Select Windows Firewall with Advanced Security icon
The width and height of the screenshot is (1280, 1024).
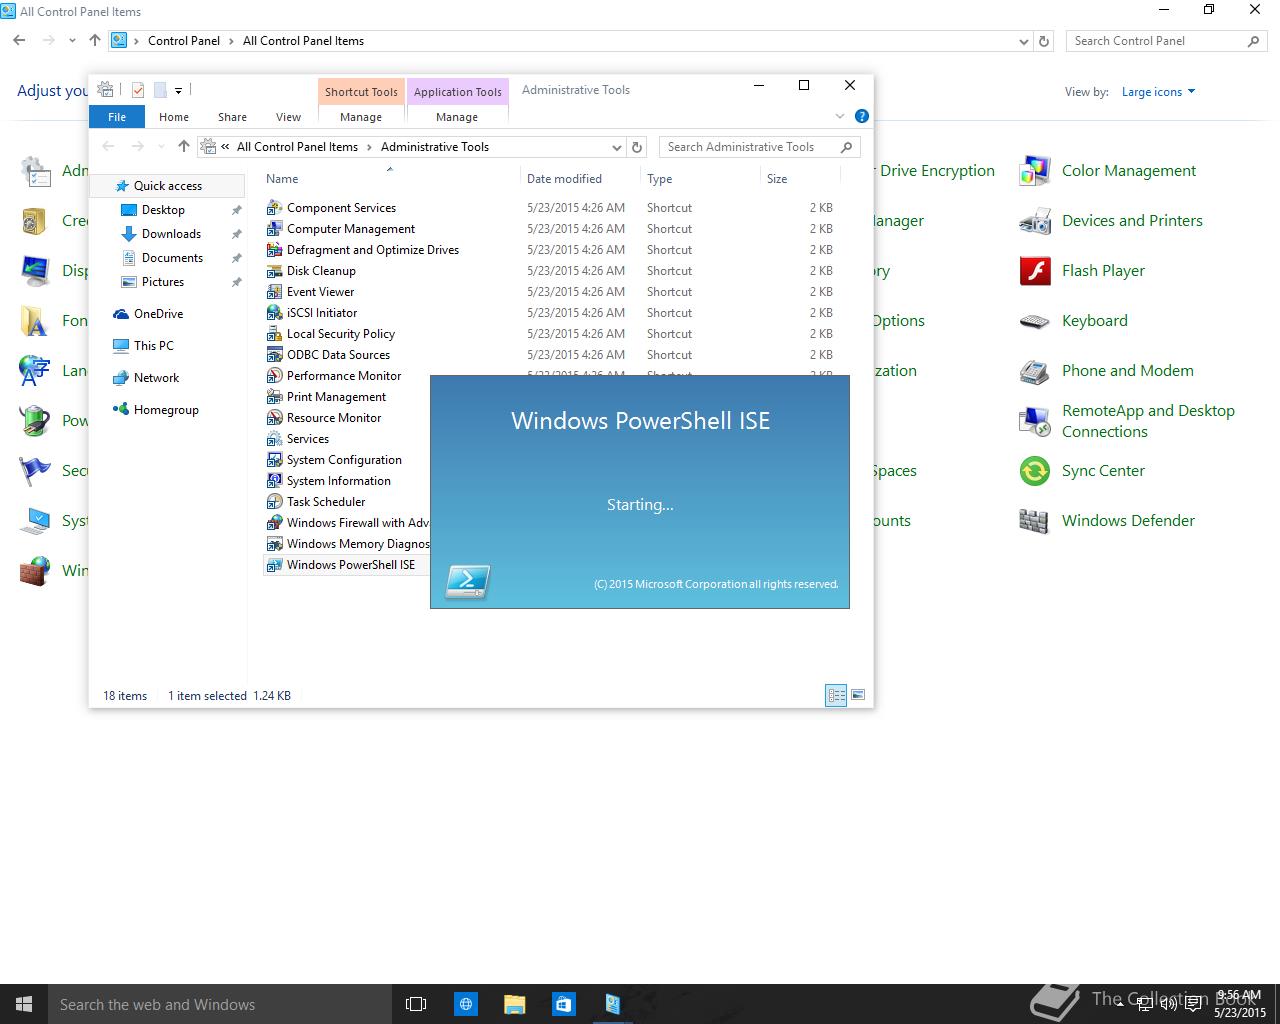point(274,523)
